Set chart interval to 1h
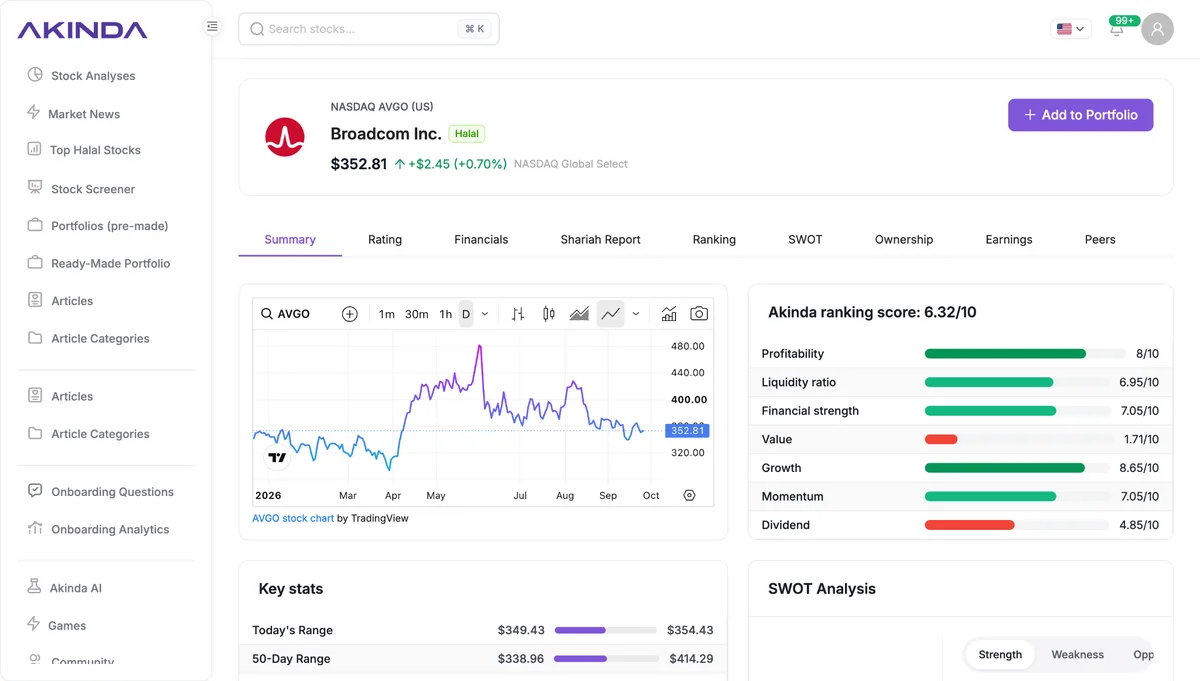This screenshot has width=1200, height=681. [446, 314]
